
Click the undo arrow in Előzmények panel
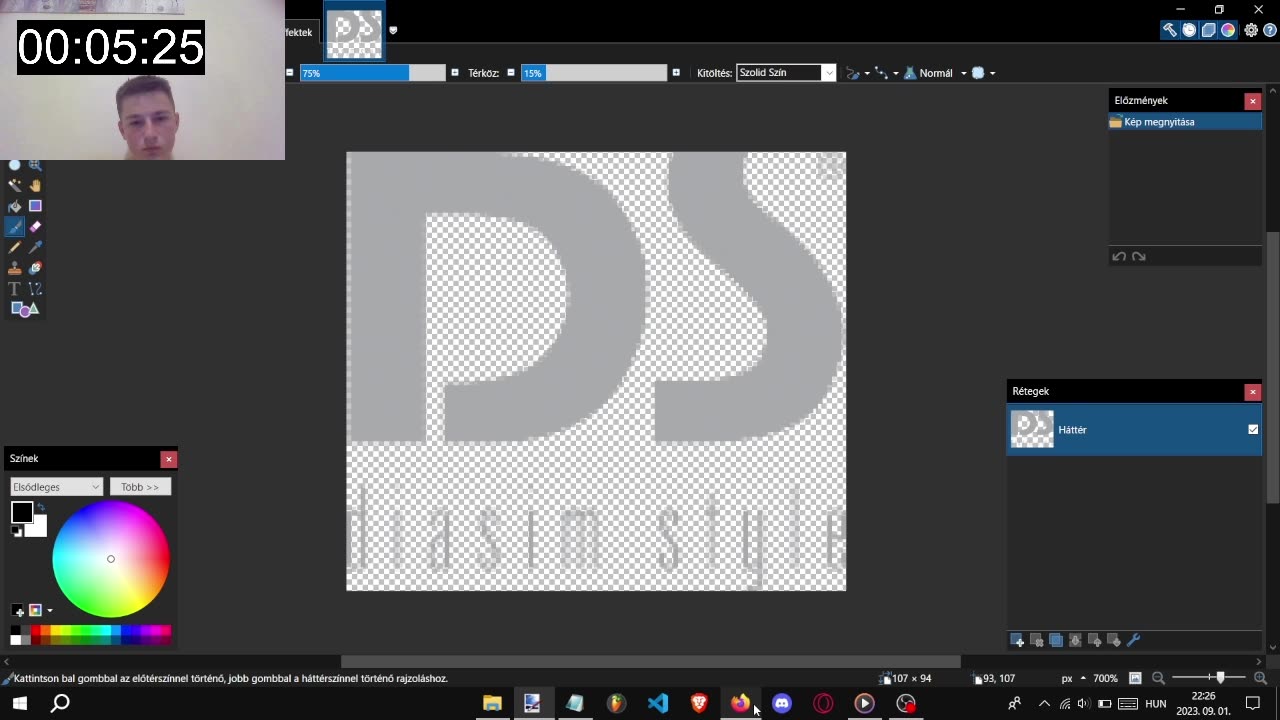coord(1119,257)
